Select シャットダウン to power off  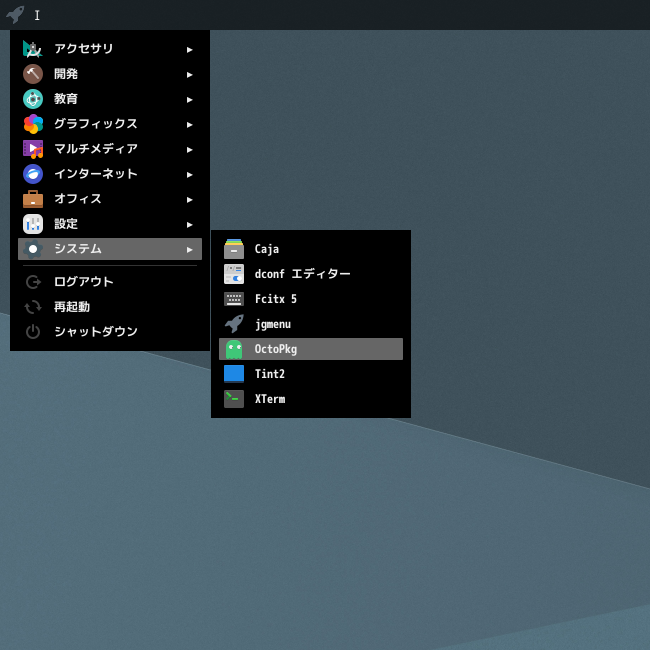click(95, 332)
